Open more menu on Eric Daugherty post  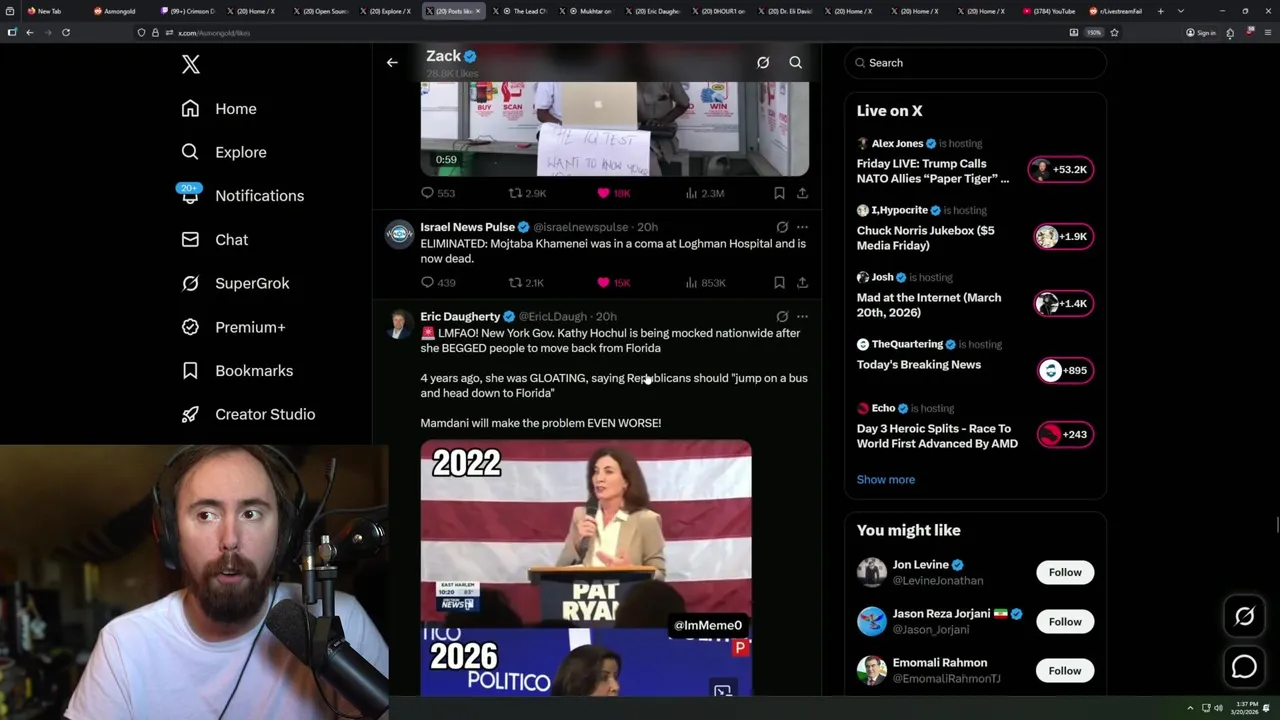(802, 316)
